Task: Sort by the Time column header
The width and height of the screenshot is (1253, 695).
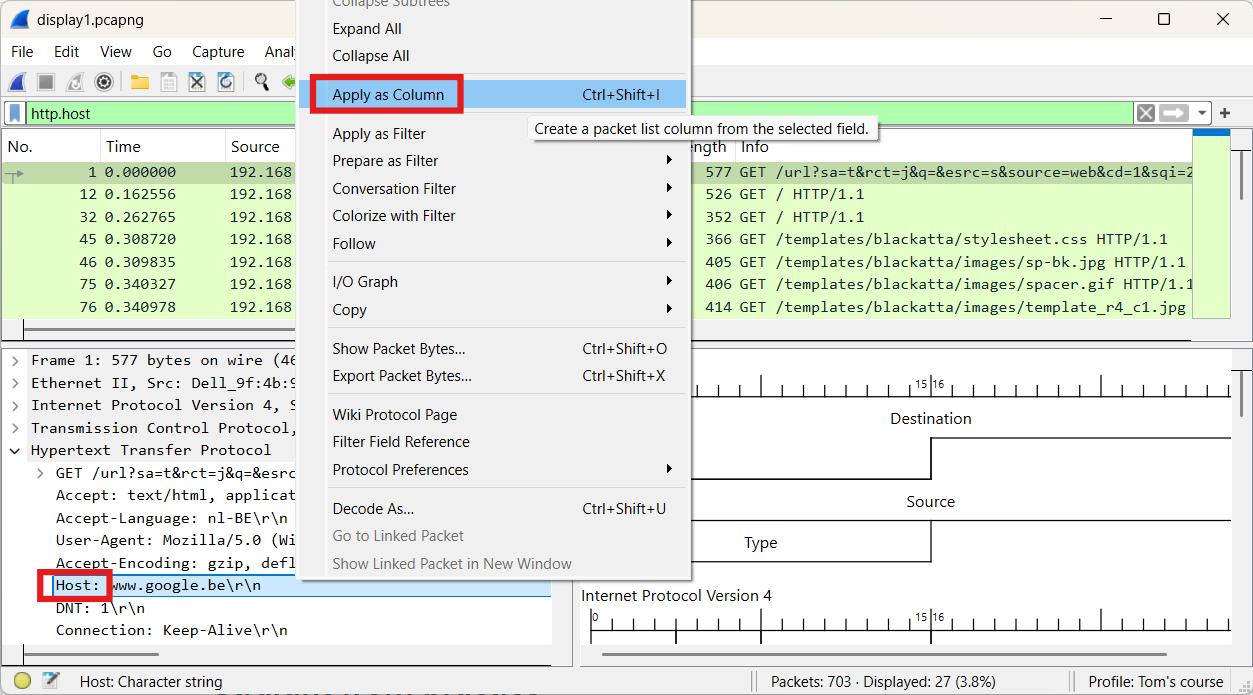Action: pos(162,147)
